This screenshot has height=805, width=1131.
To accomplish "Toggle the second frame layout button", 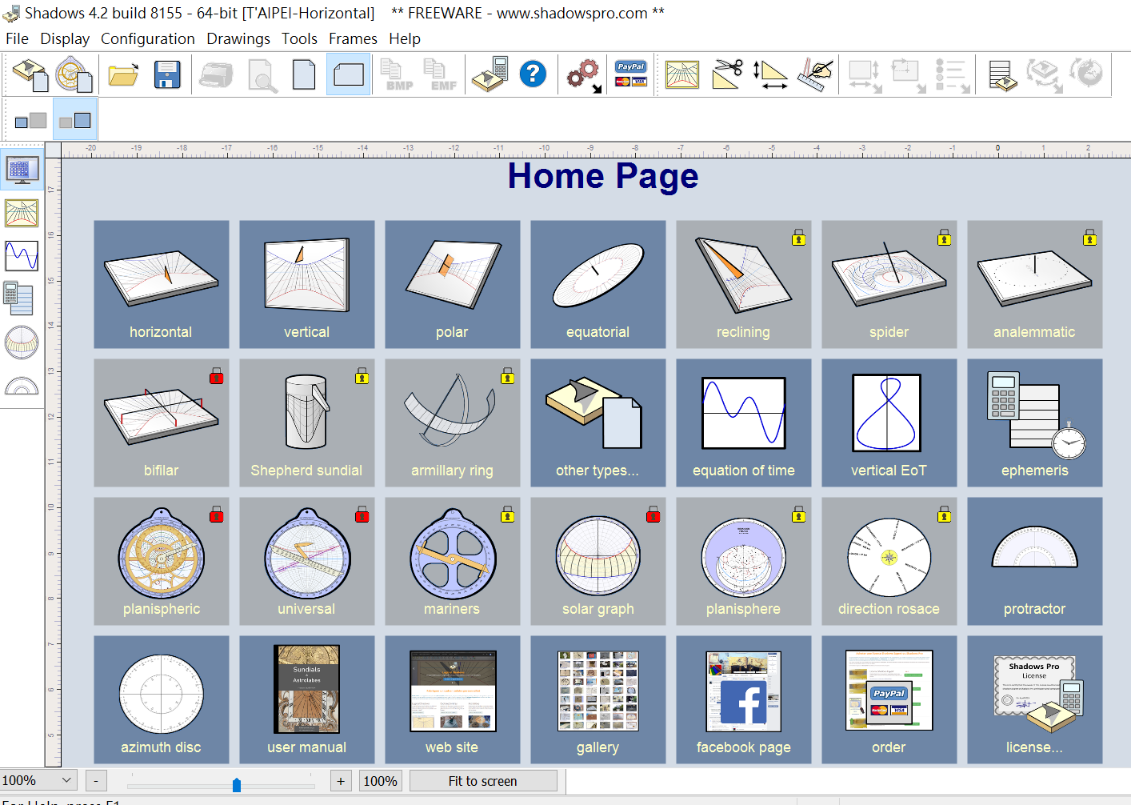I will (75, 120).
